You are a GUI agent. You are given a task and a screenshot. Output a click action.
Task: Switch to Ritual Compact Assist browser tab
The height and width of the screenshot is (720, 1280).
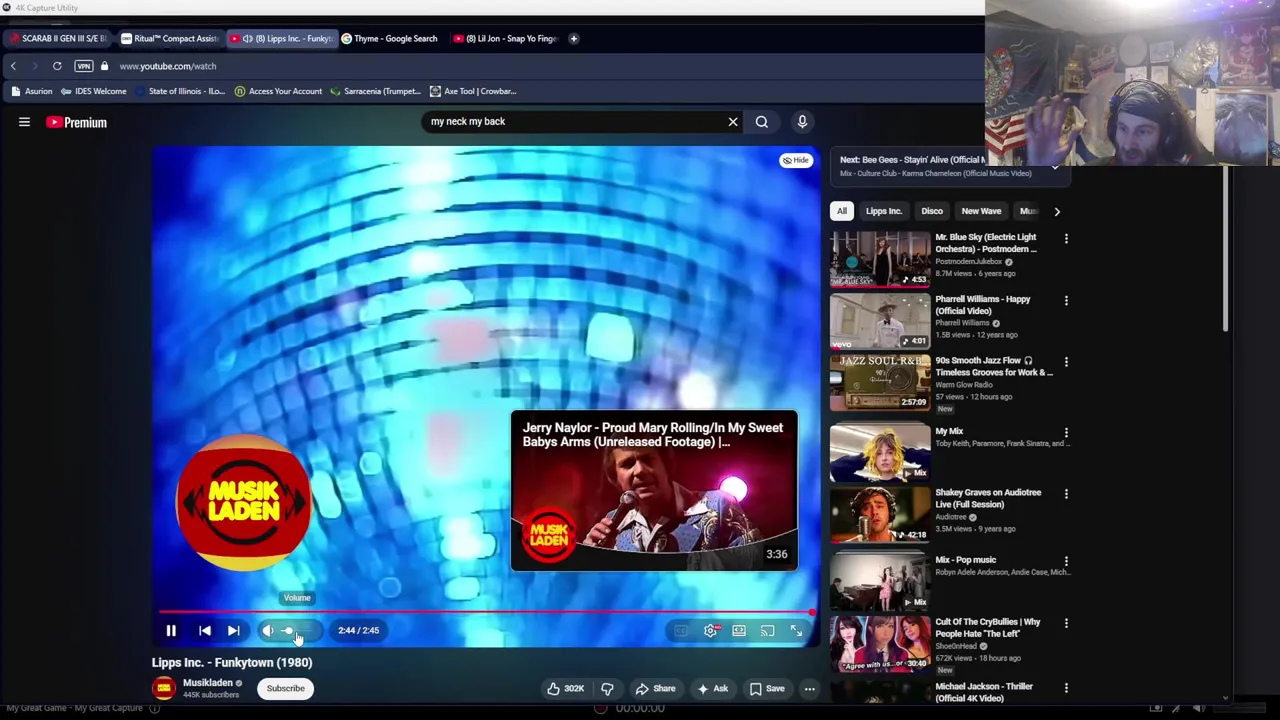(x=170, y=38)
